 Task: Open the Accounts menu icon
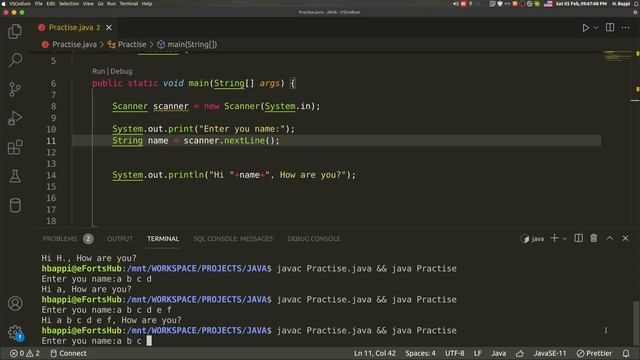pos(15,304)
